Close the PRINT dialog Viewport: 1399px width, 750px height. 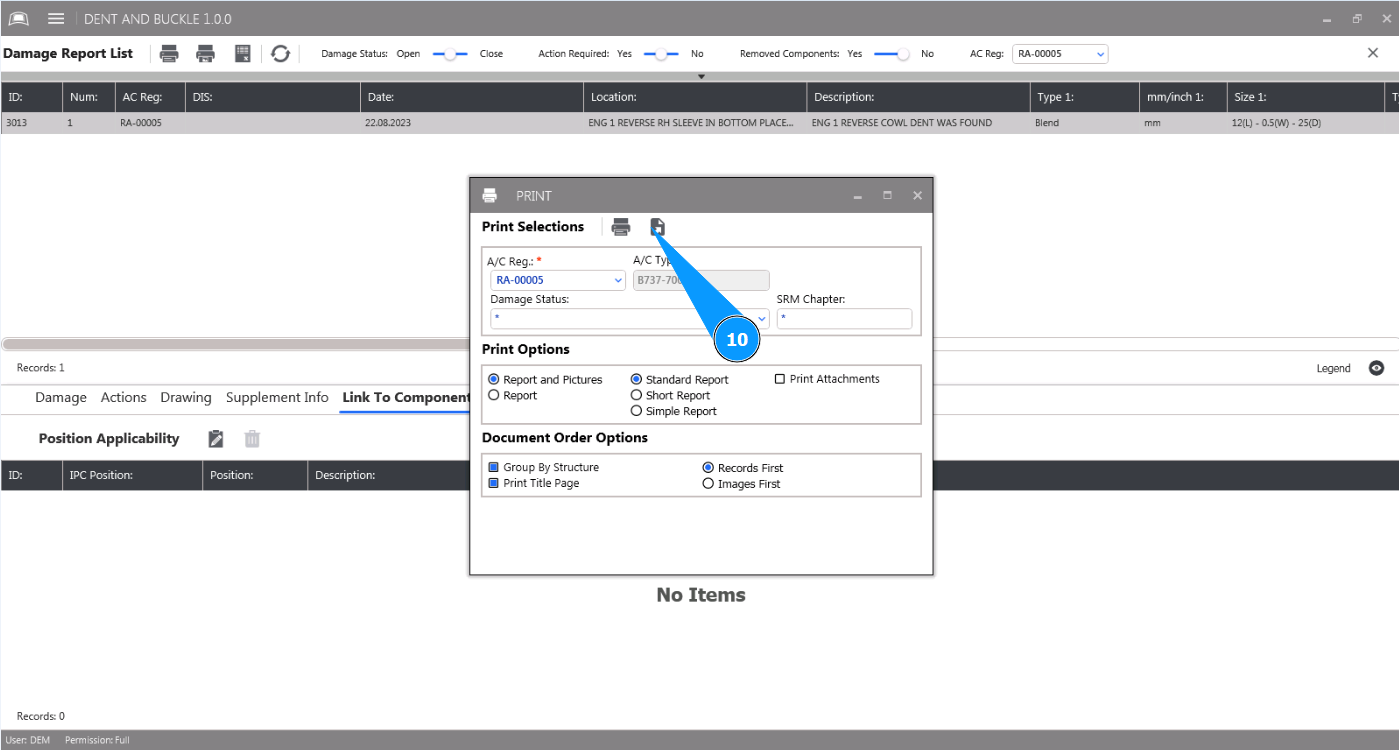click(x=917, y=196)
